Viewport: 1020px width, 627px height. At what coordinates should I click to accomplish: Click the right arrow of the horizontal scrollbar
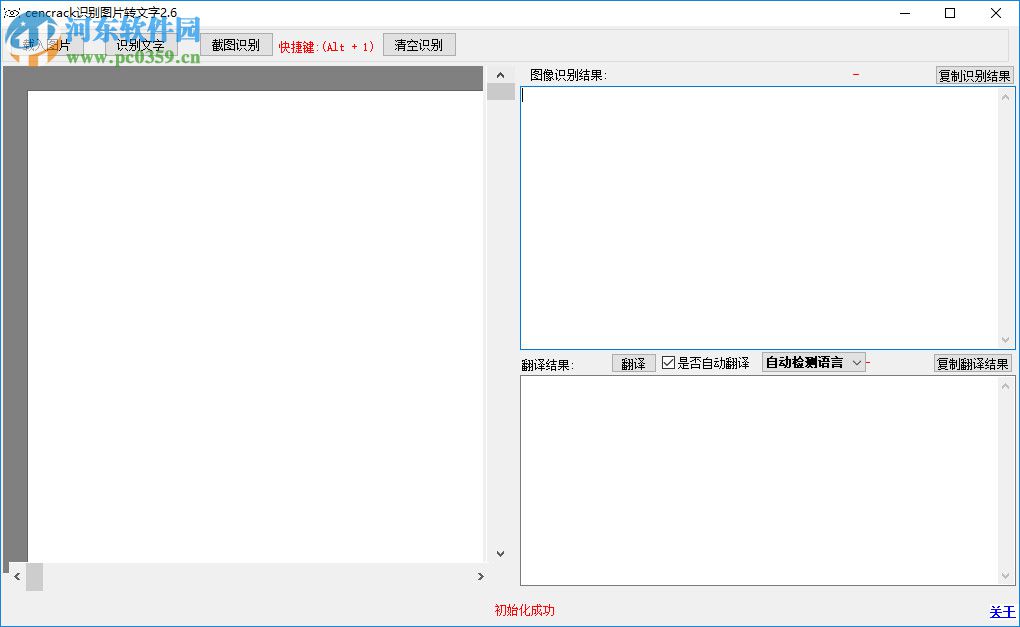pos(480,576)
